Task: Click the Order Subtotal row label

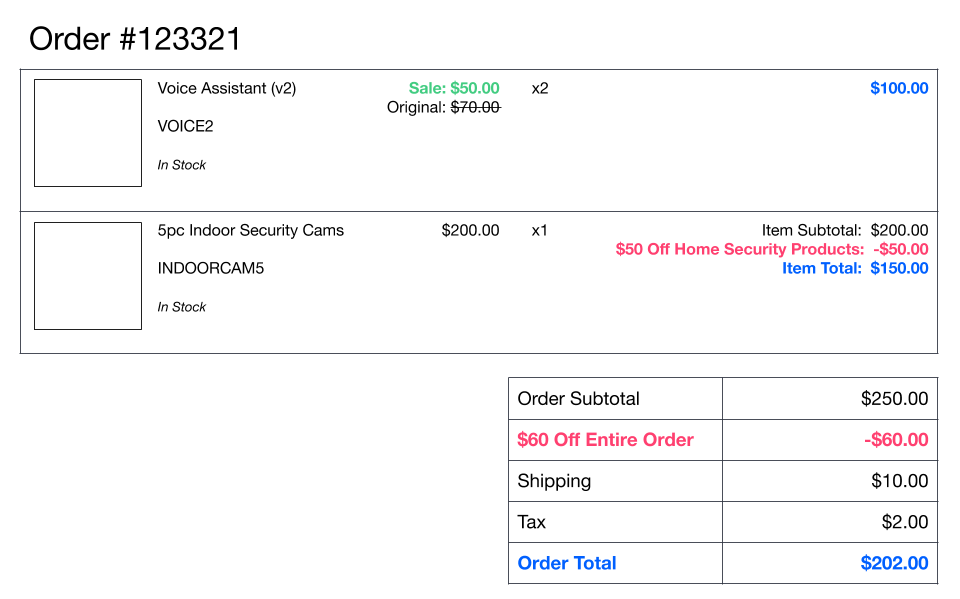Action: click(578, 398)
